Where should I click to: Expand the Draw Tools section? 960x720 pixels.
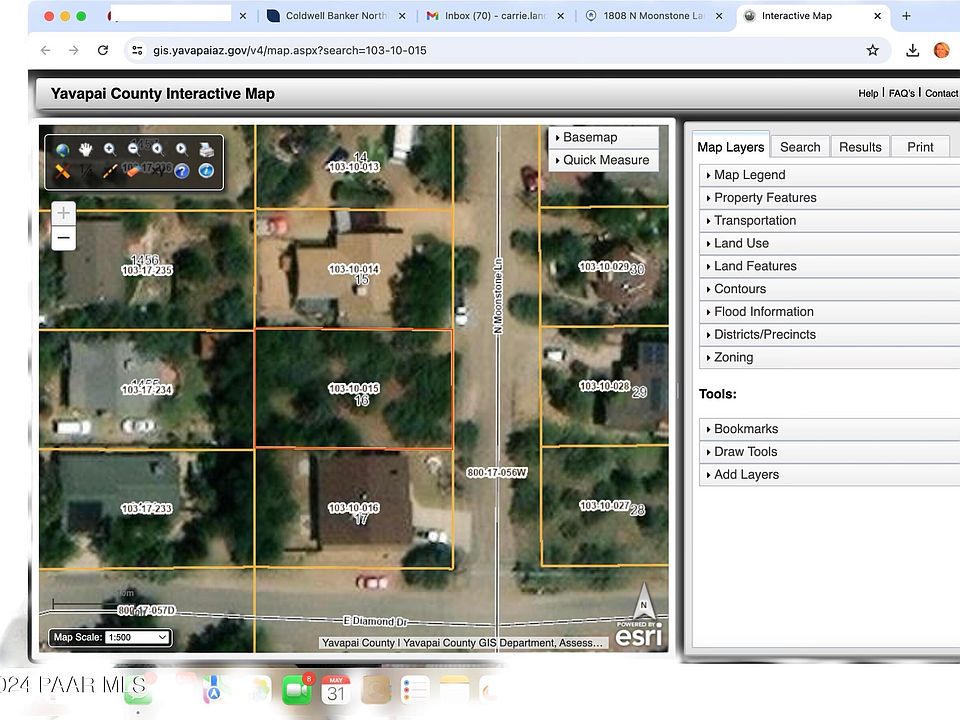pyautogui.click(x=829, y=451)
